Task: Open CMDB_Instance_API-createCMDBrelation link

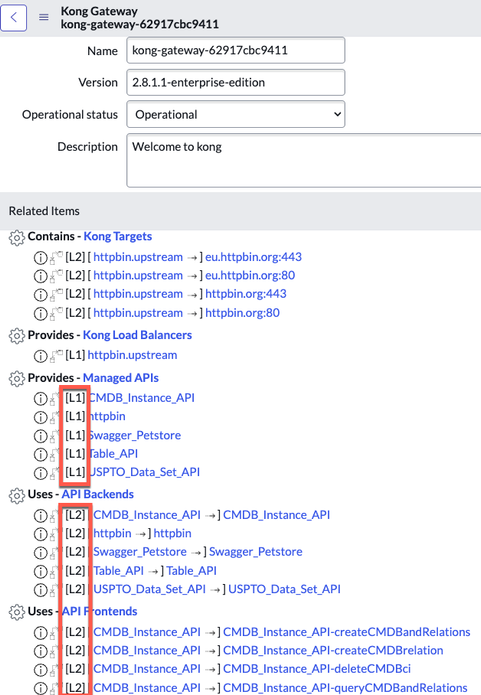Action: tap(333, 650)
